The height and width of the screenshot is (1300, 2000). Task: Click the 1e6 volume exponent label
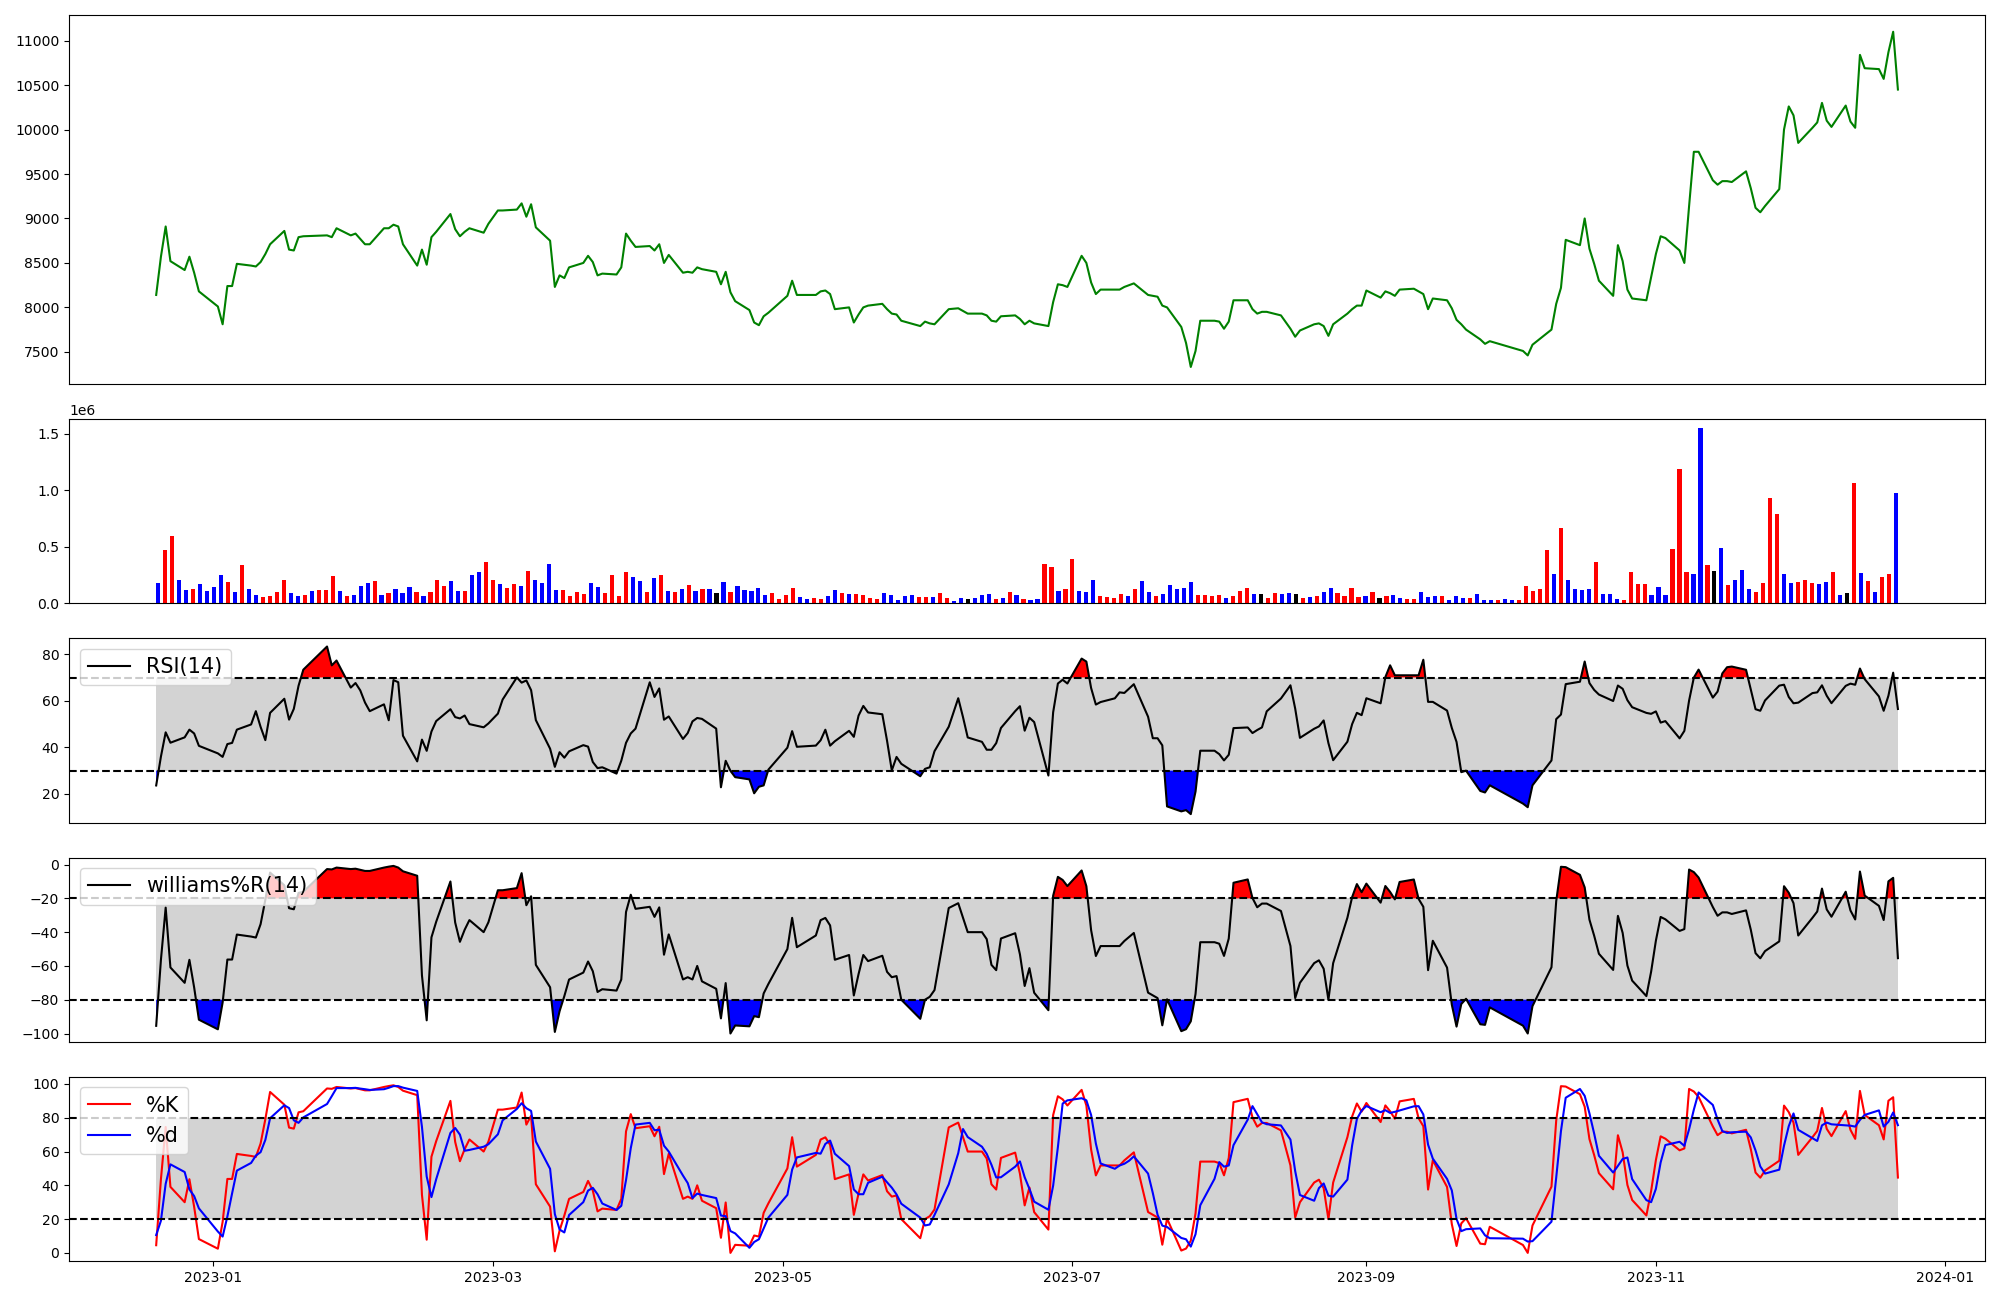point(82,411)
